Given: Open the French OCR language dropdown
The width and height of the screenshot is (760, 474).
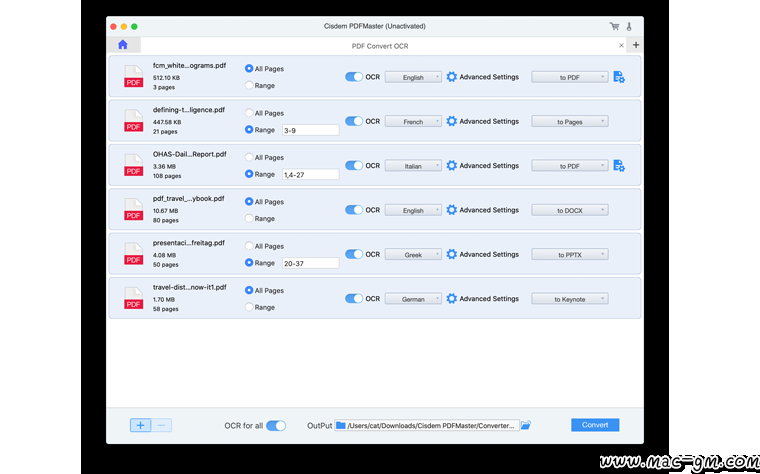Looking at the screenshot, I should pyautogui.click(x=413, y=122).
